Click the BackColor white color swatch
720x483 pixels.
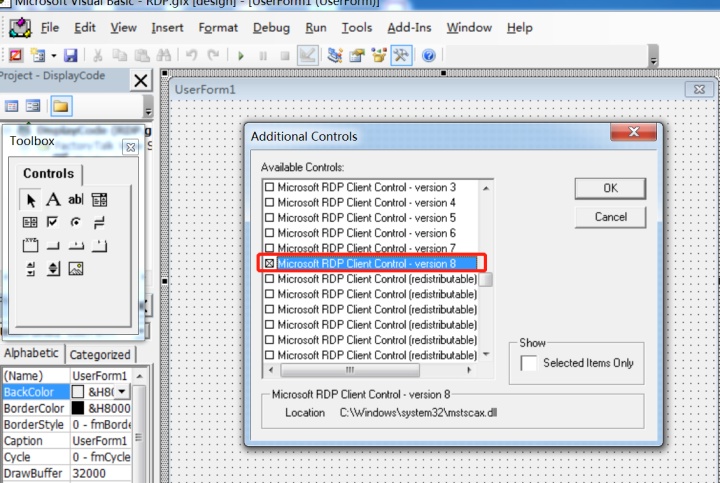78,392
